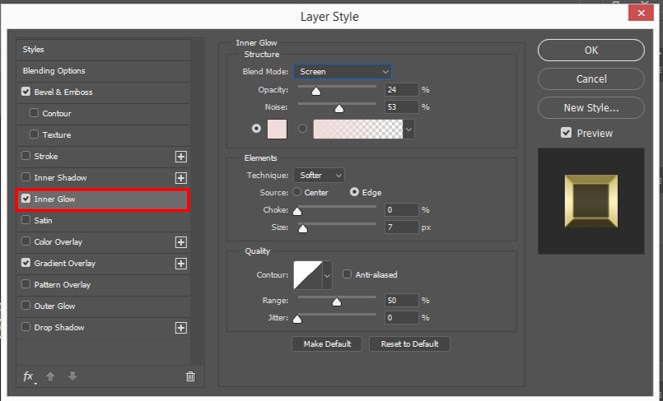Open the Contour picker dropdown arrow

click(x=327, y=275)
